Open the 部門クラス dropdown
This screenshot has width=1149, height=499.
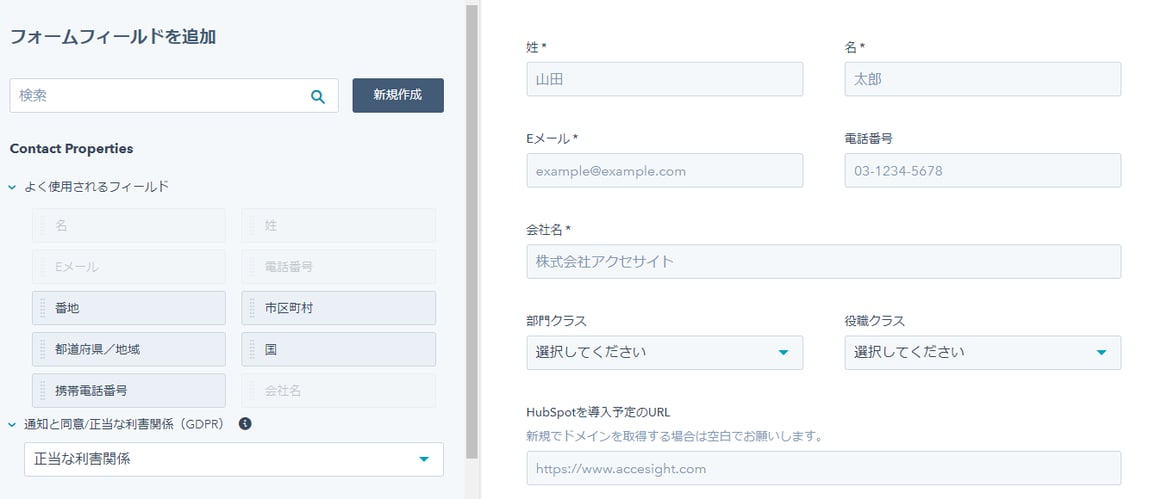(x=664, y=352)
